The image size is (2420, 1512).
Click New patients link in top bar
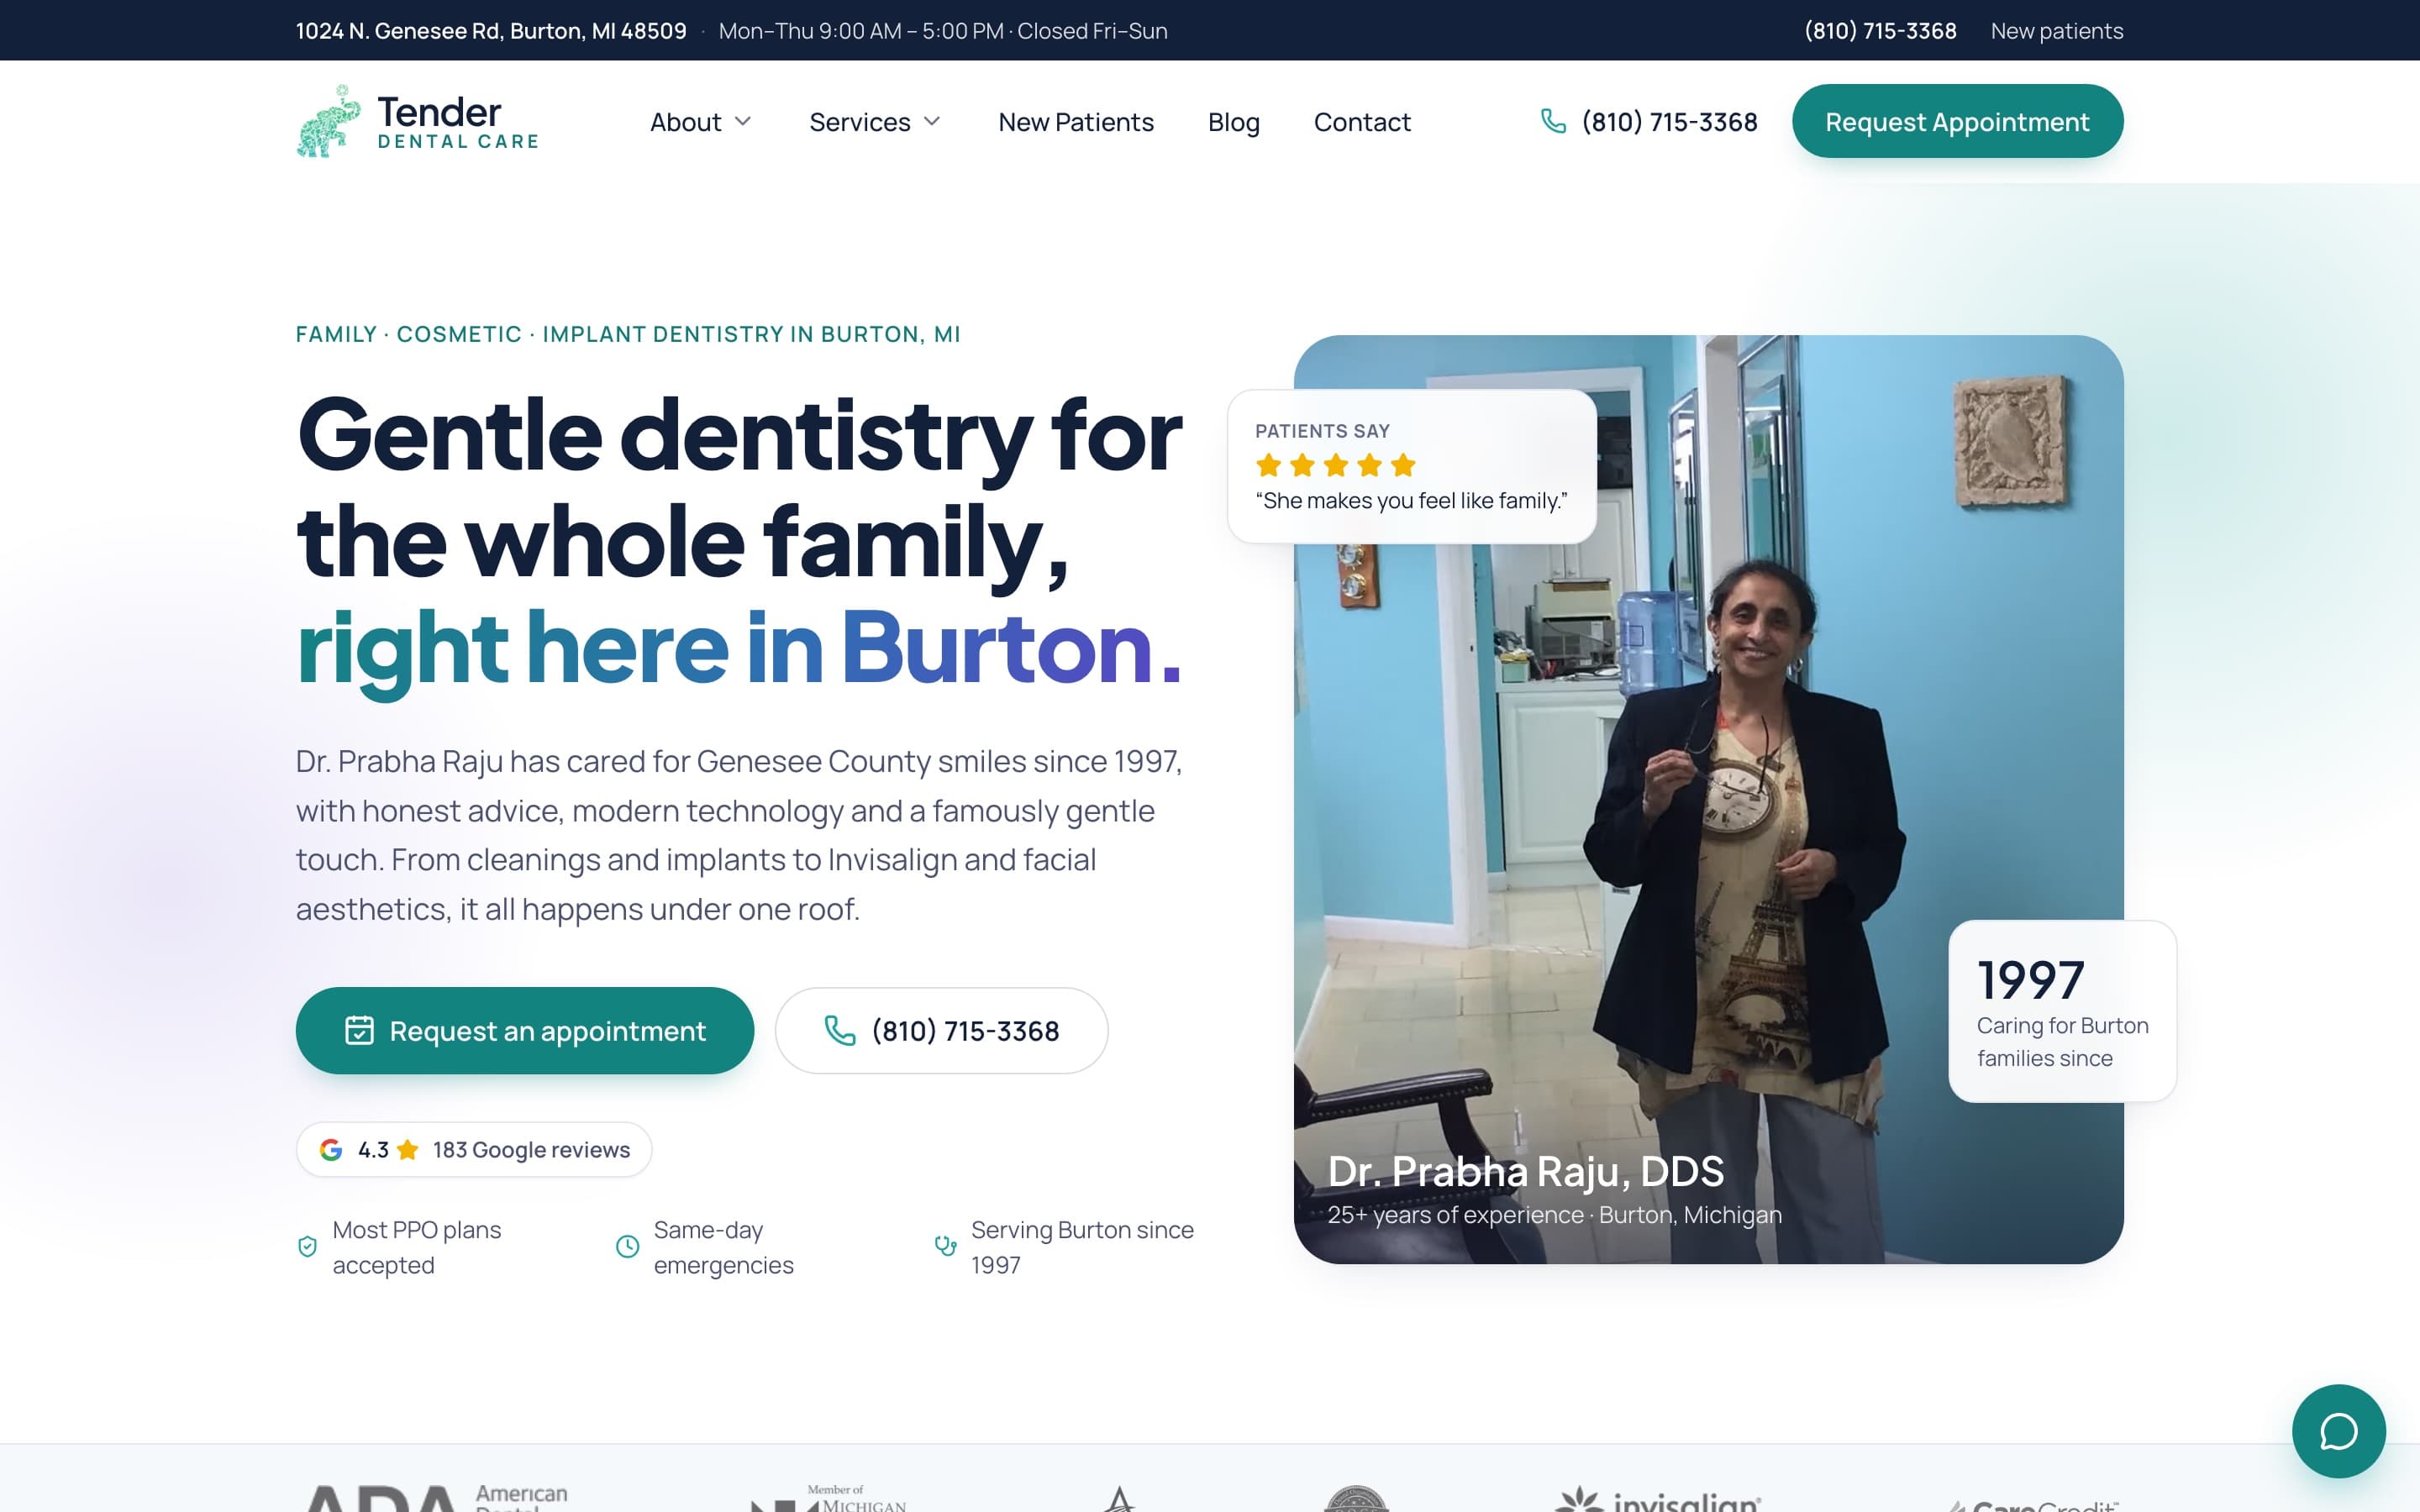[x=2056, y=30]
